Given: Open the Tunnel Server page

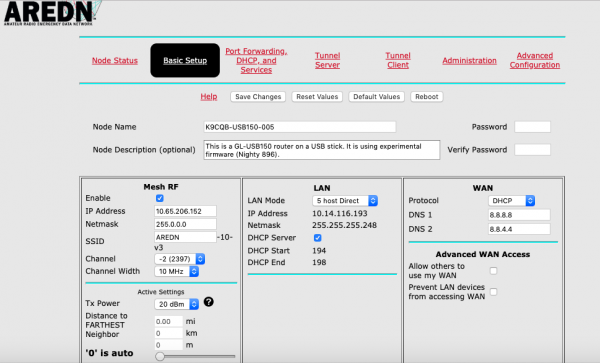Looking at the screenshot, I should [328, 60].
